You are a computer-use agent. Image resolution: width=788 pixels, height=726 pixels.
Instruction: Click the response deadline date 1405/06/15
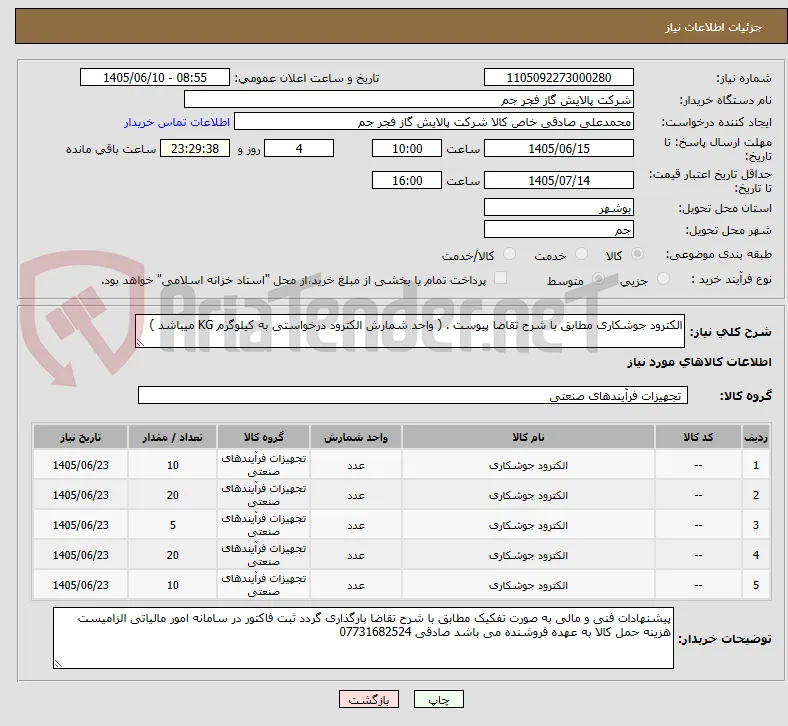[x=559, y=148]
